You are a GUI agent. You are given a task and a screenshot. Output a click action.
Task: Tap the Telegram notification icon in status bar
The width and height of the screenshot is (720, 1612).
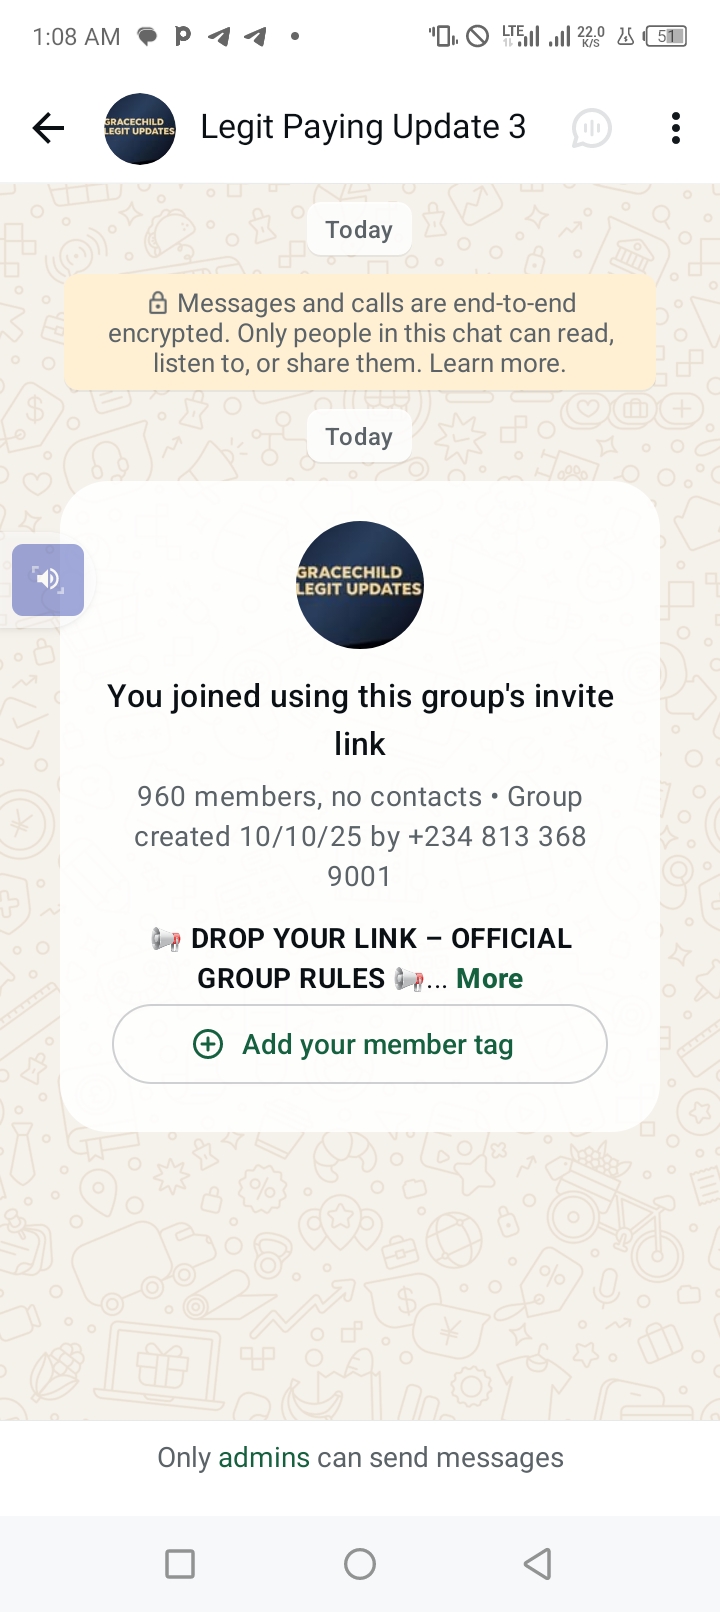click(219, 37)
